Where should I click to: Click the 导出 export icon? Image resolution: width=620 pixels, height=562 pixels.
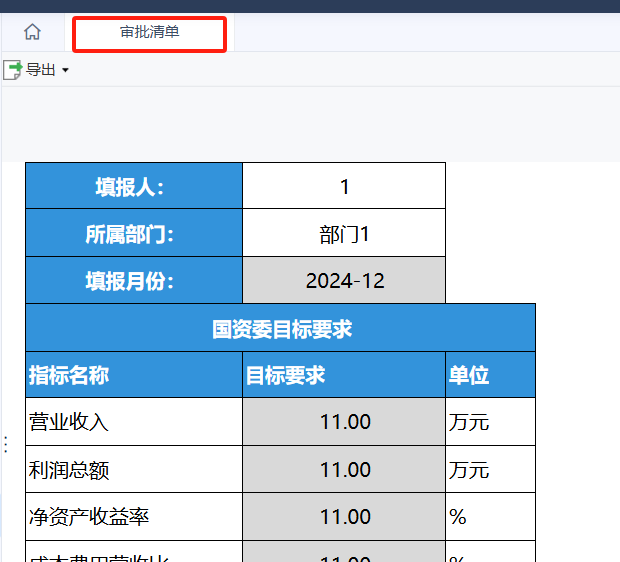13,70
